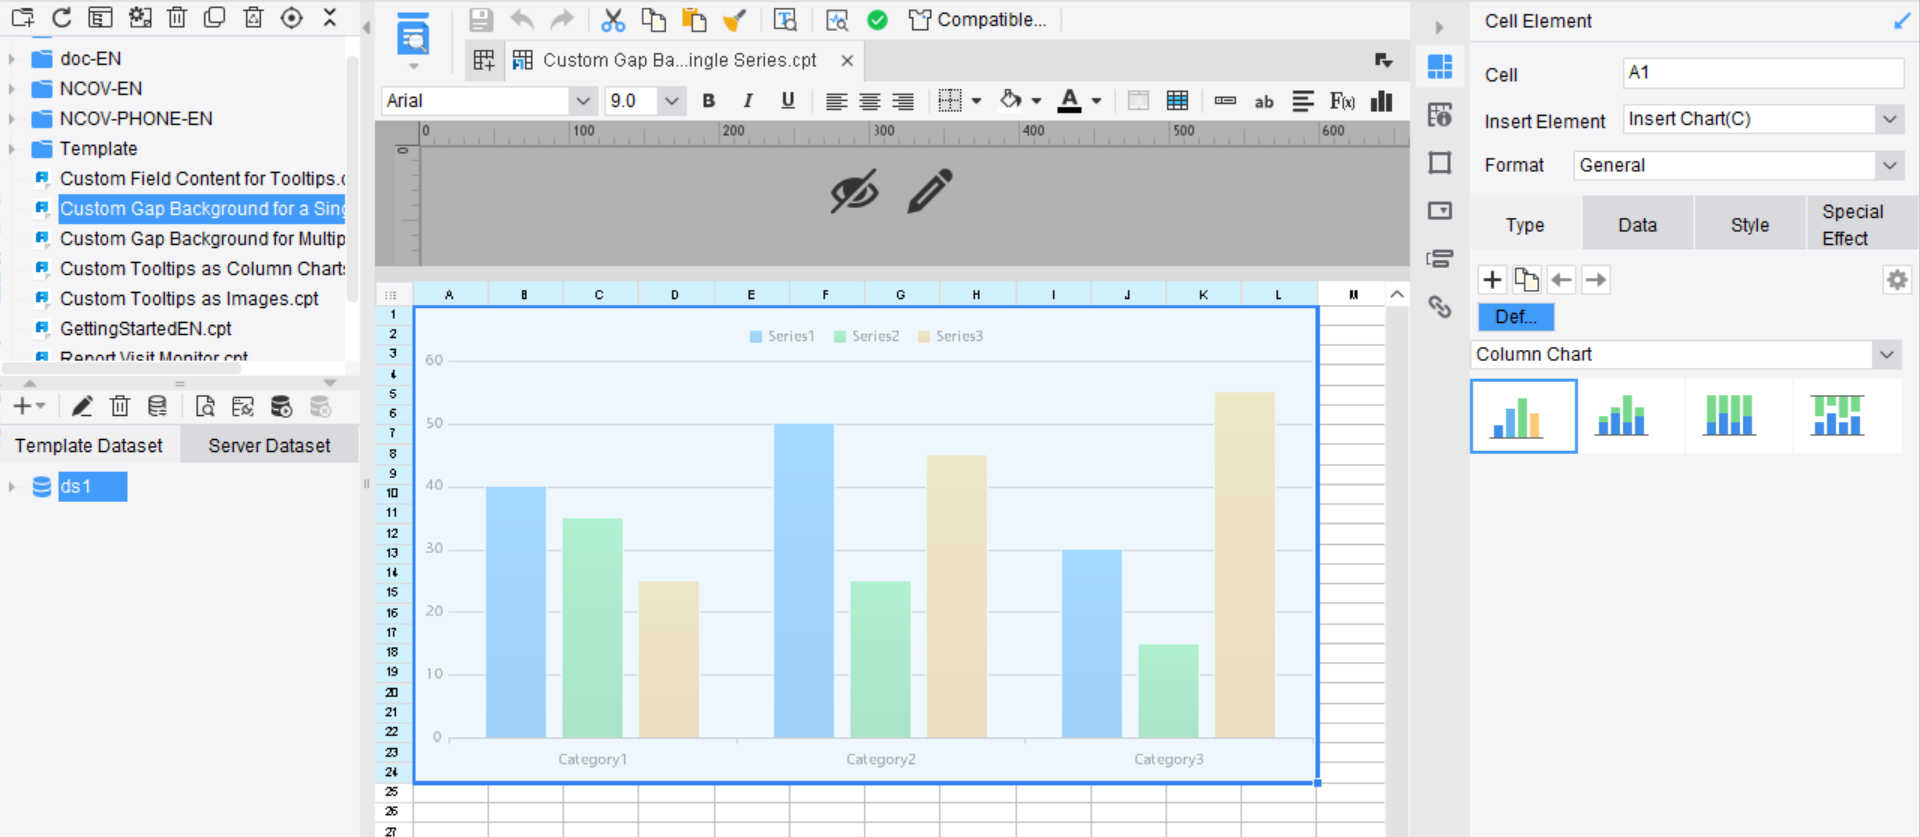1920x837 pixels.
Task: Click the Save icon in top toolbar
Action: [481, 19]
